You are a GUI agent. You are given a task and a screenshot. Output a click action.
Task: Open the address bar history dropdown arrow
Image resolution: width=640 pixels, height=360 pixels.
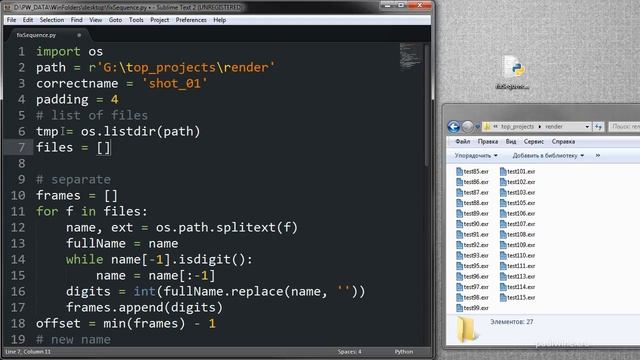(x=587, y=127)
